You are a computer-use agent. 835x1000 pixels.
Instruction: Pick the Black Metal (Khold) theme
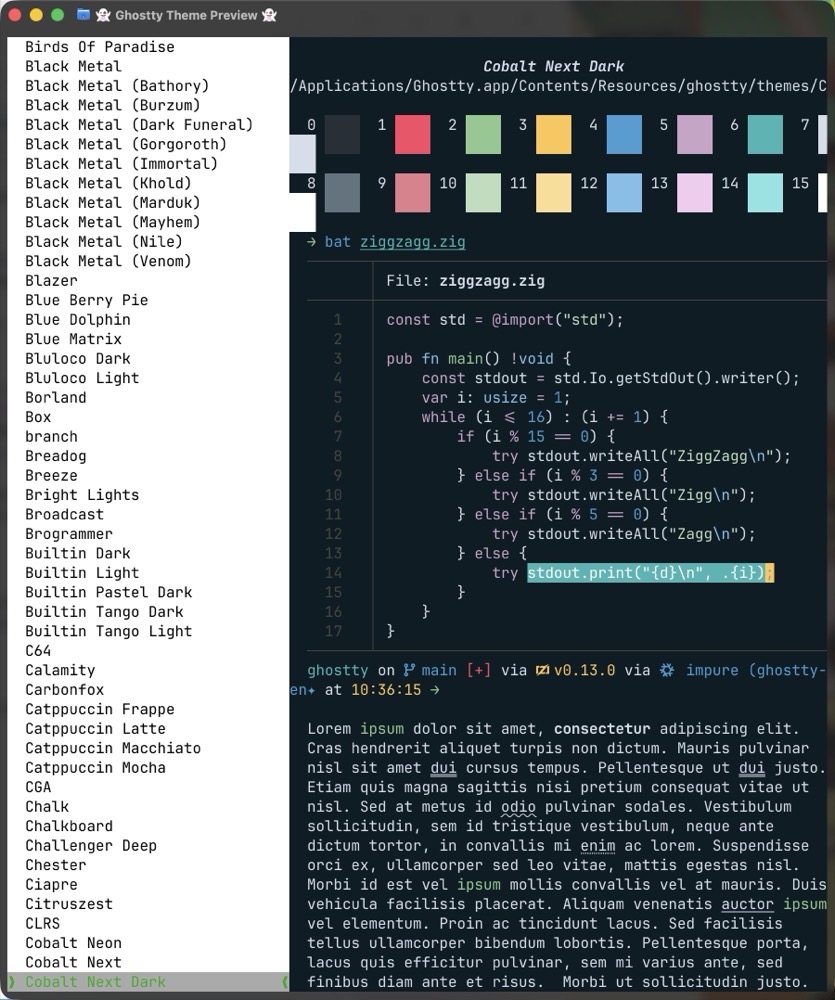click(108, 183)
